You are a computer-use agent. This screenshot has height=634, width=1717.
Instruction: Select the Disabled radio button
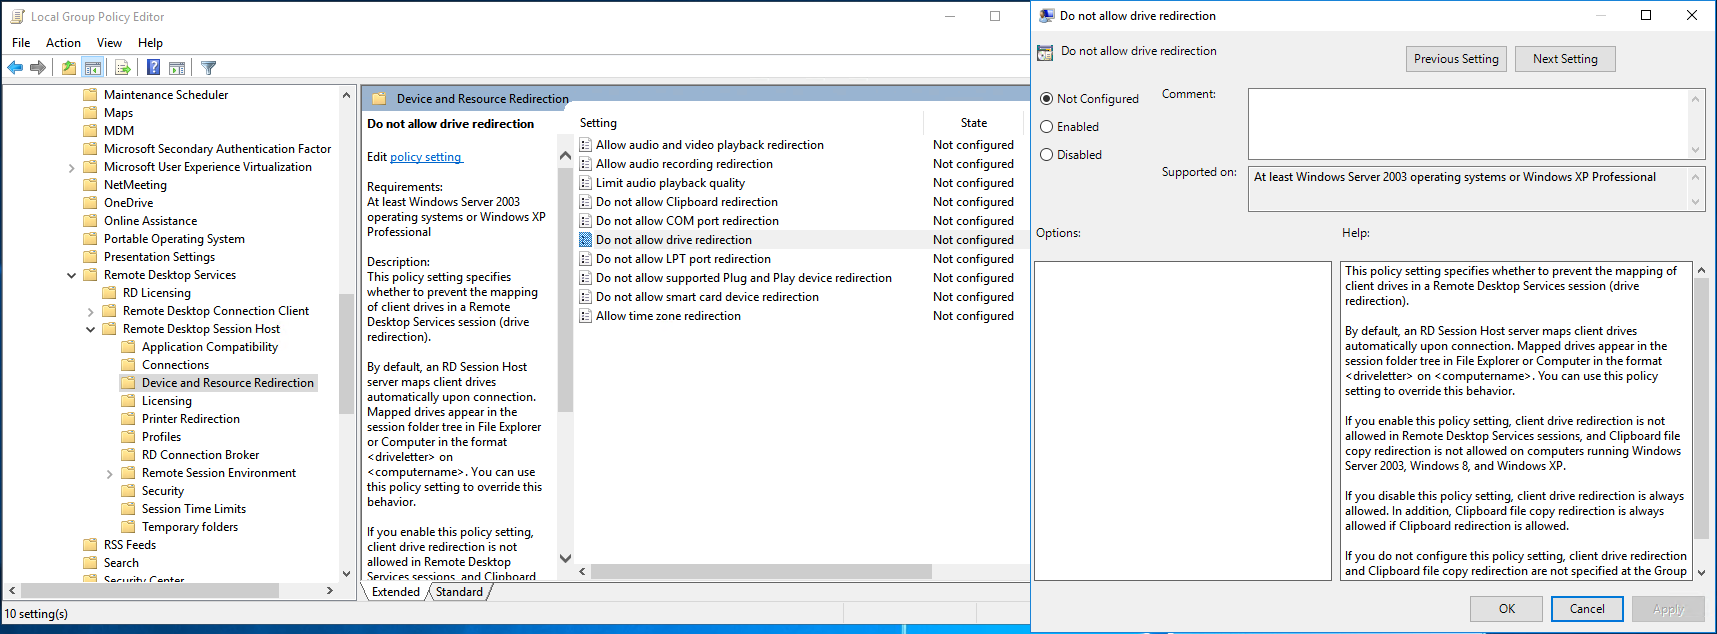[x=1047, y=155]
